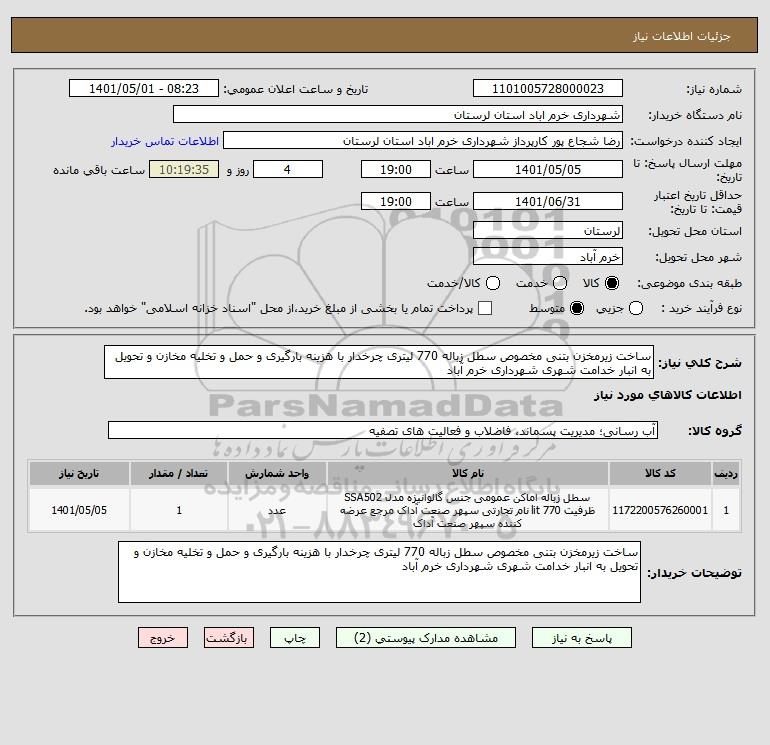Click the response deadline date 1401/05/05 field
The image size is (770, 745).
point(548,169)
